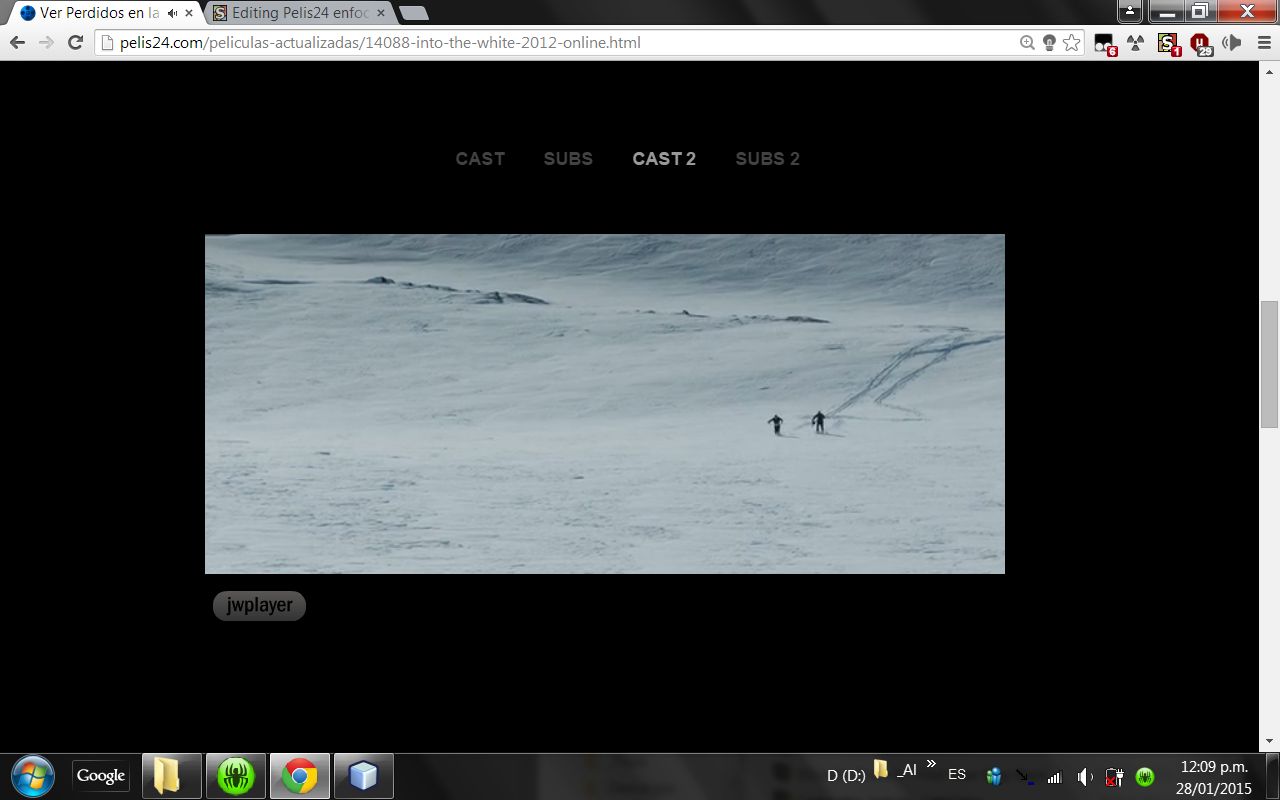Reload the pelis24 page
Screen dimensions: 1280x800
point(75,43)
